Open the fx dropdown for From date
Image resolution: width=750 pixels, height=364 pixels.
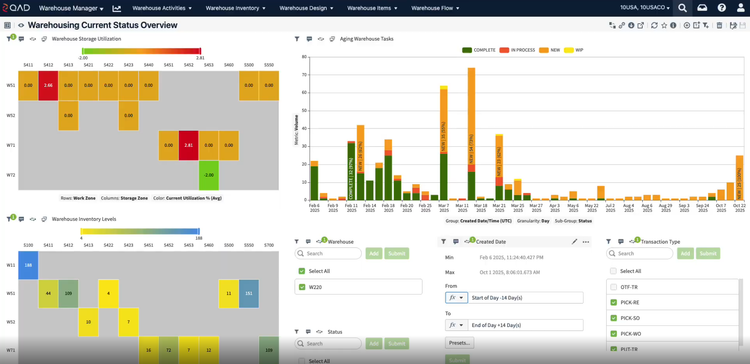click(x=456, y=298)
